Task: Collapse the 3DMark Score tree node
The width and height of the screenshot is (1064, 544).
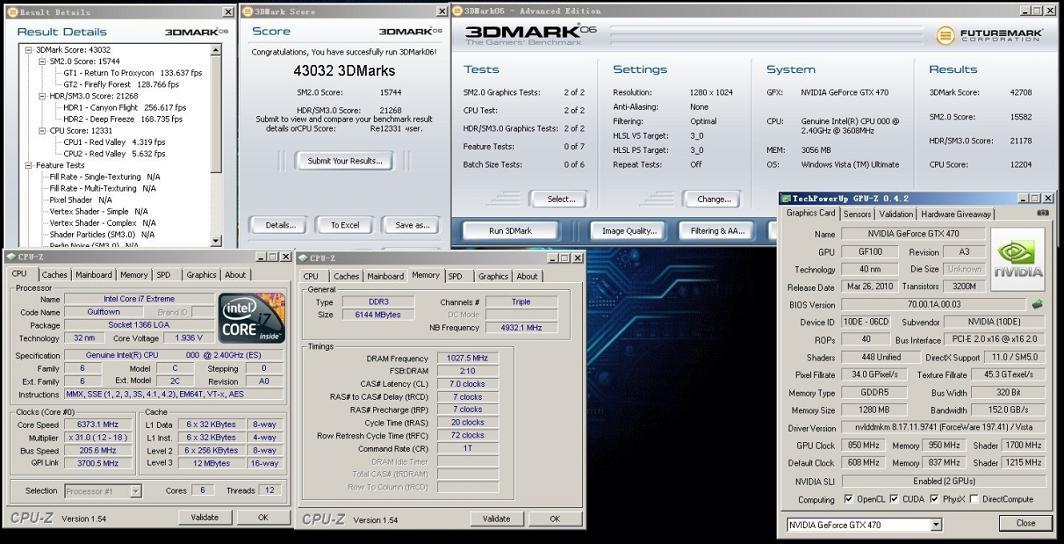Action: point(28,50)
